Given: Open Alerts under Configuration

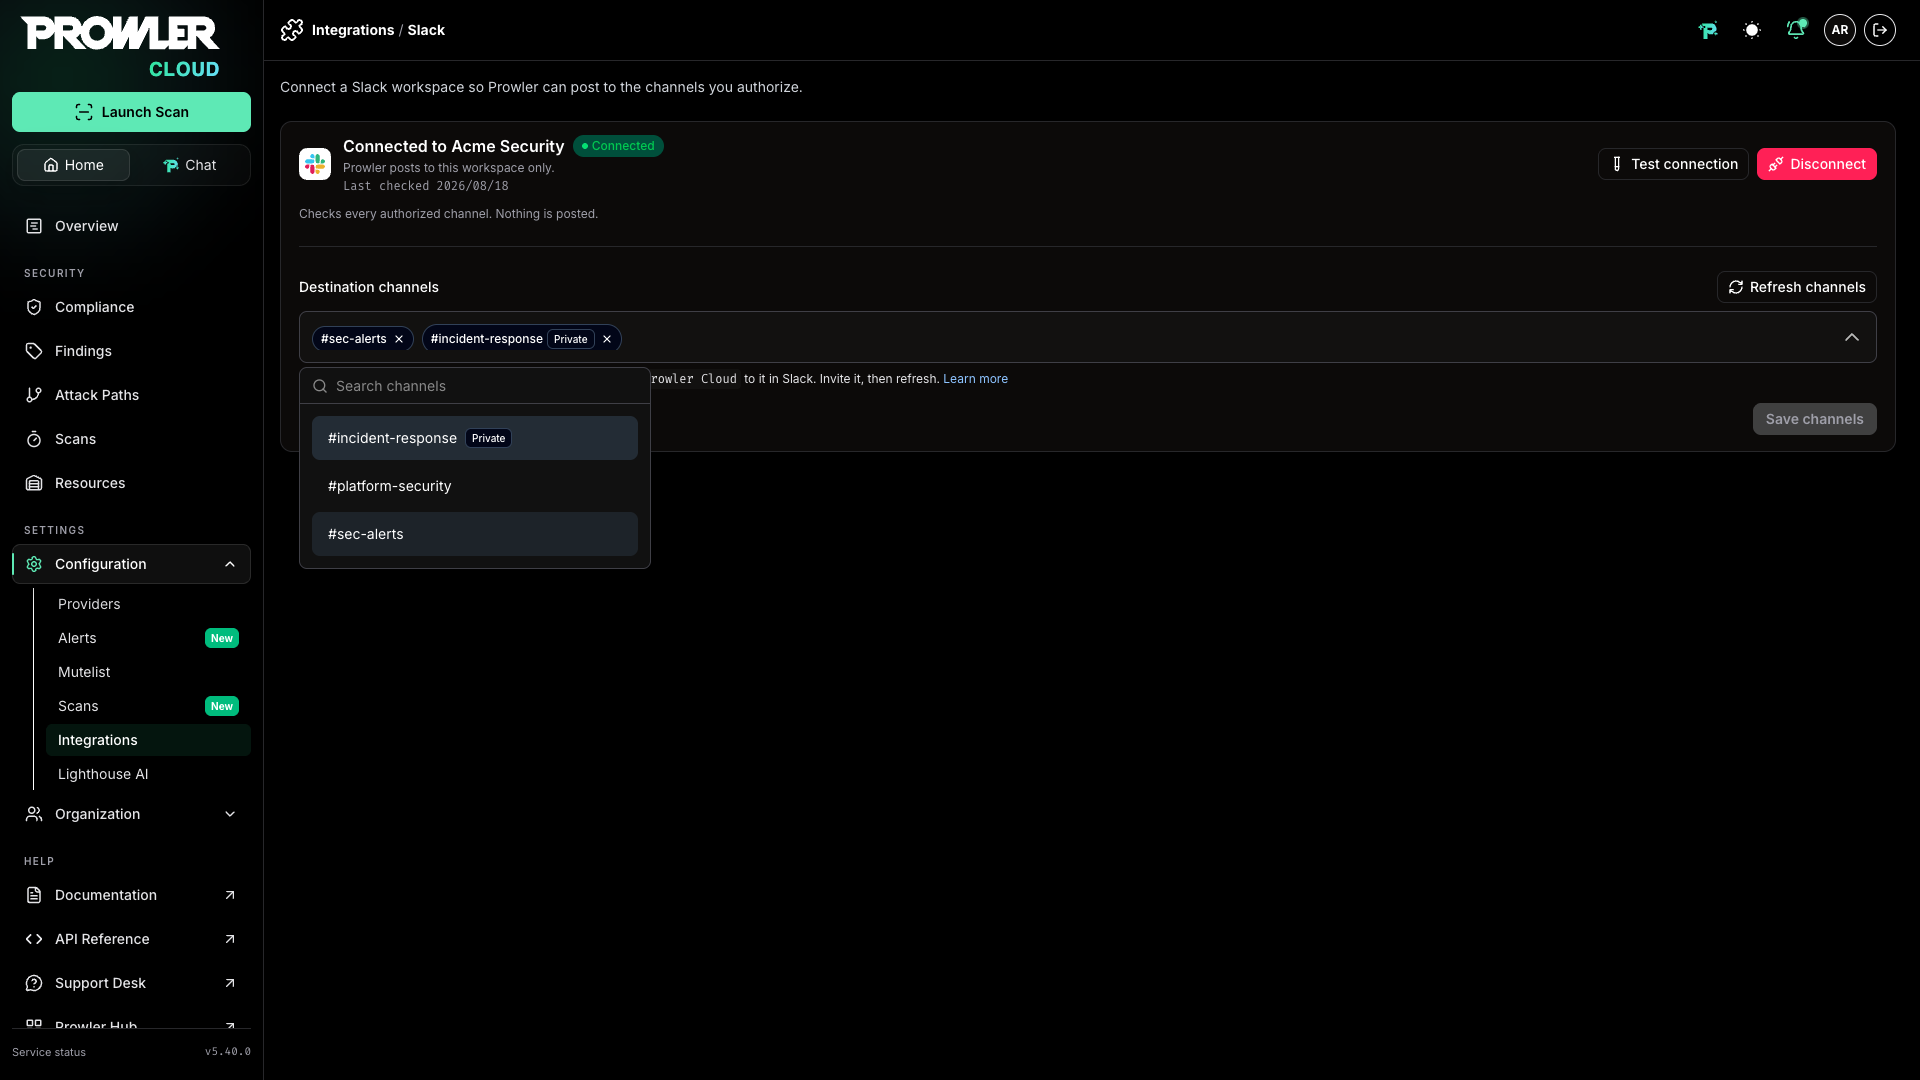Looking at the screenshot, I should pos(148,638).
